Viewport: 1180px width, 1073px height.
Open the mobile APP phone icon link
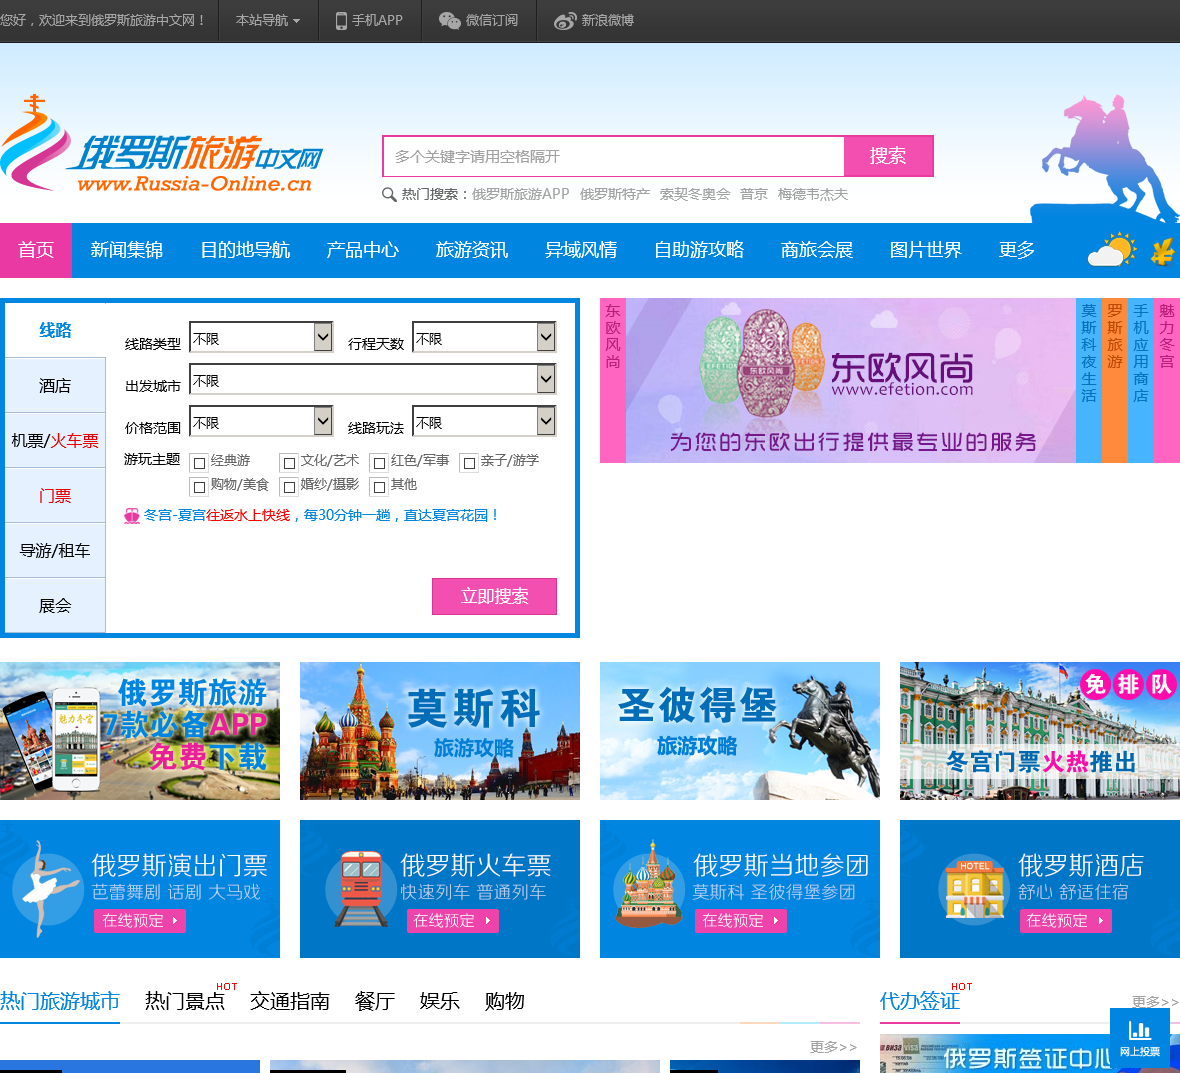point(341,20)
